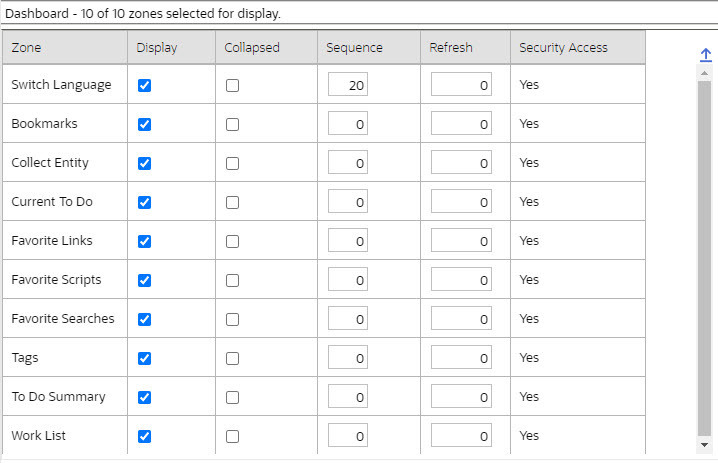The width and height of the screenshot is (718, 463).
Task: Click the Security Access column header
Action: [563, 47]
